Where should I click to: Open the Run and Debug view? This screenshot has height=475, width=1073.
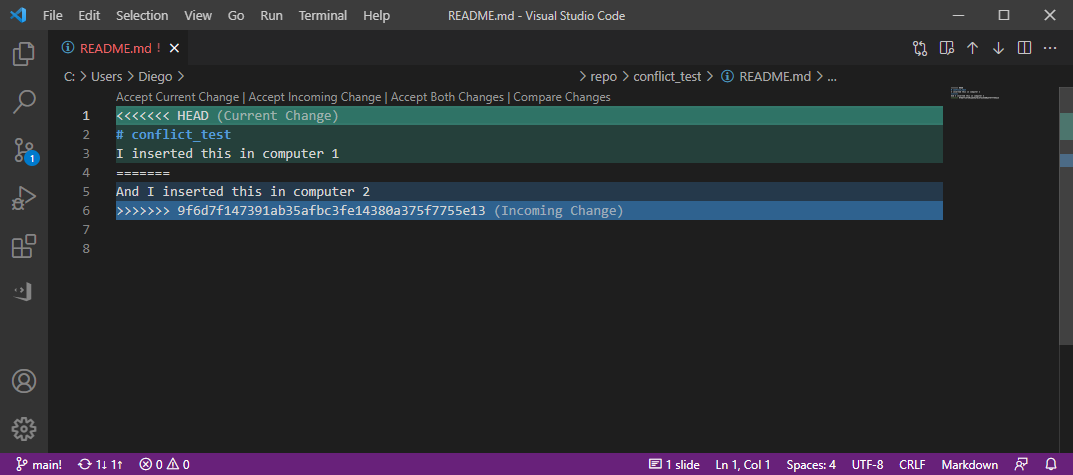[24, 199]
